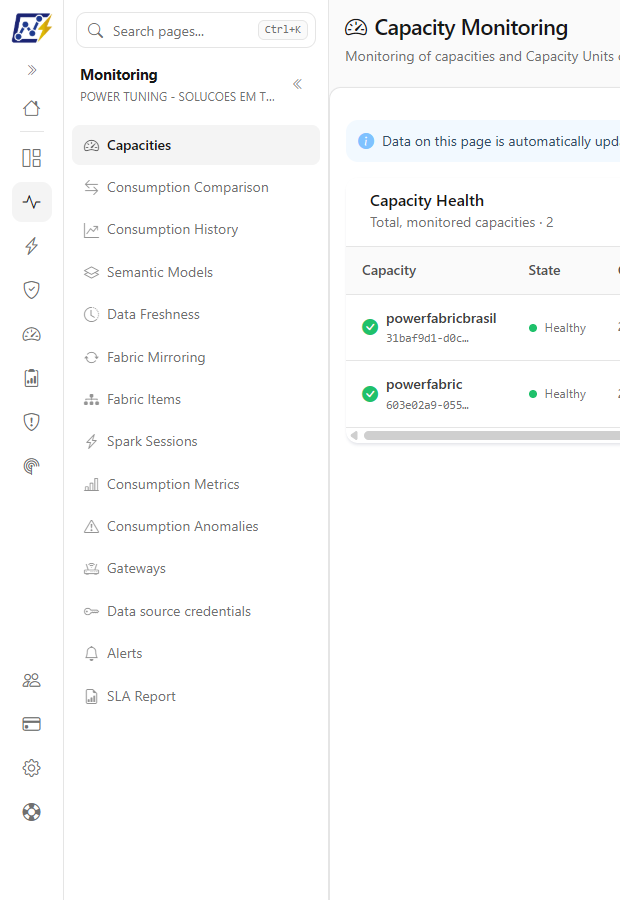
Task: Collapse the Monitoring side panel
Action: (x=297, y=84)
